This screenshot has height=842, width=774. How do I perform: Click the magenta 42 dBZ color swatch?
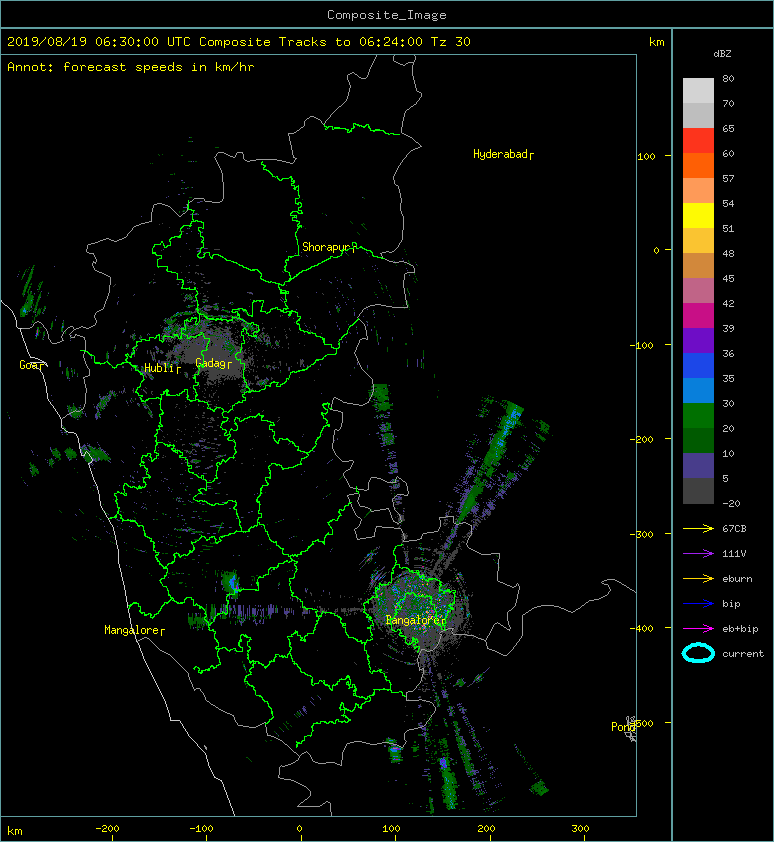pos(698,315)
